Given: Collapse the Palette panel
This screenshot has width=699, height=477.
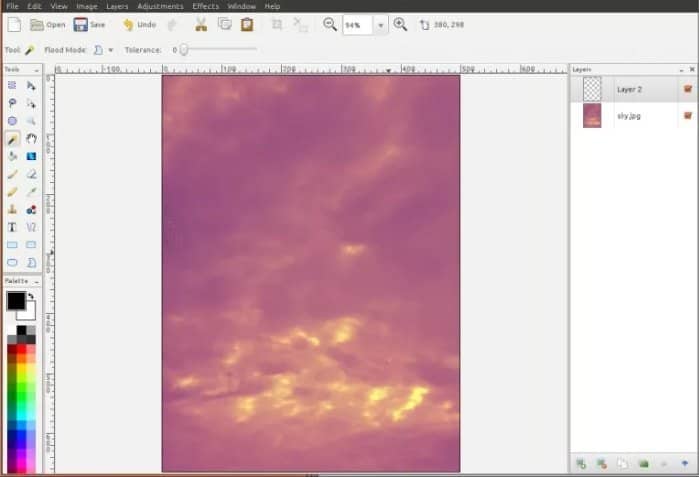Looking at the screenshot, I should (37, 282).
